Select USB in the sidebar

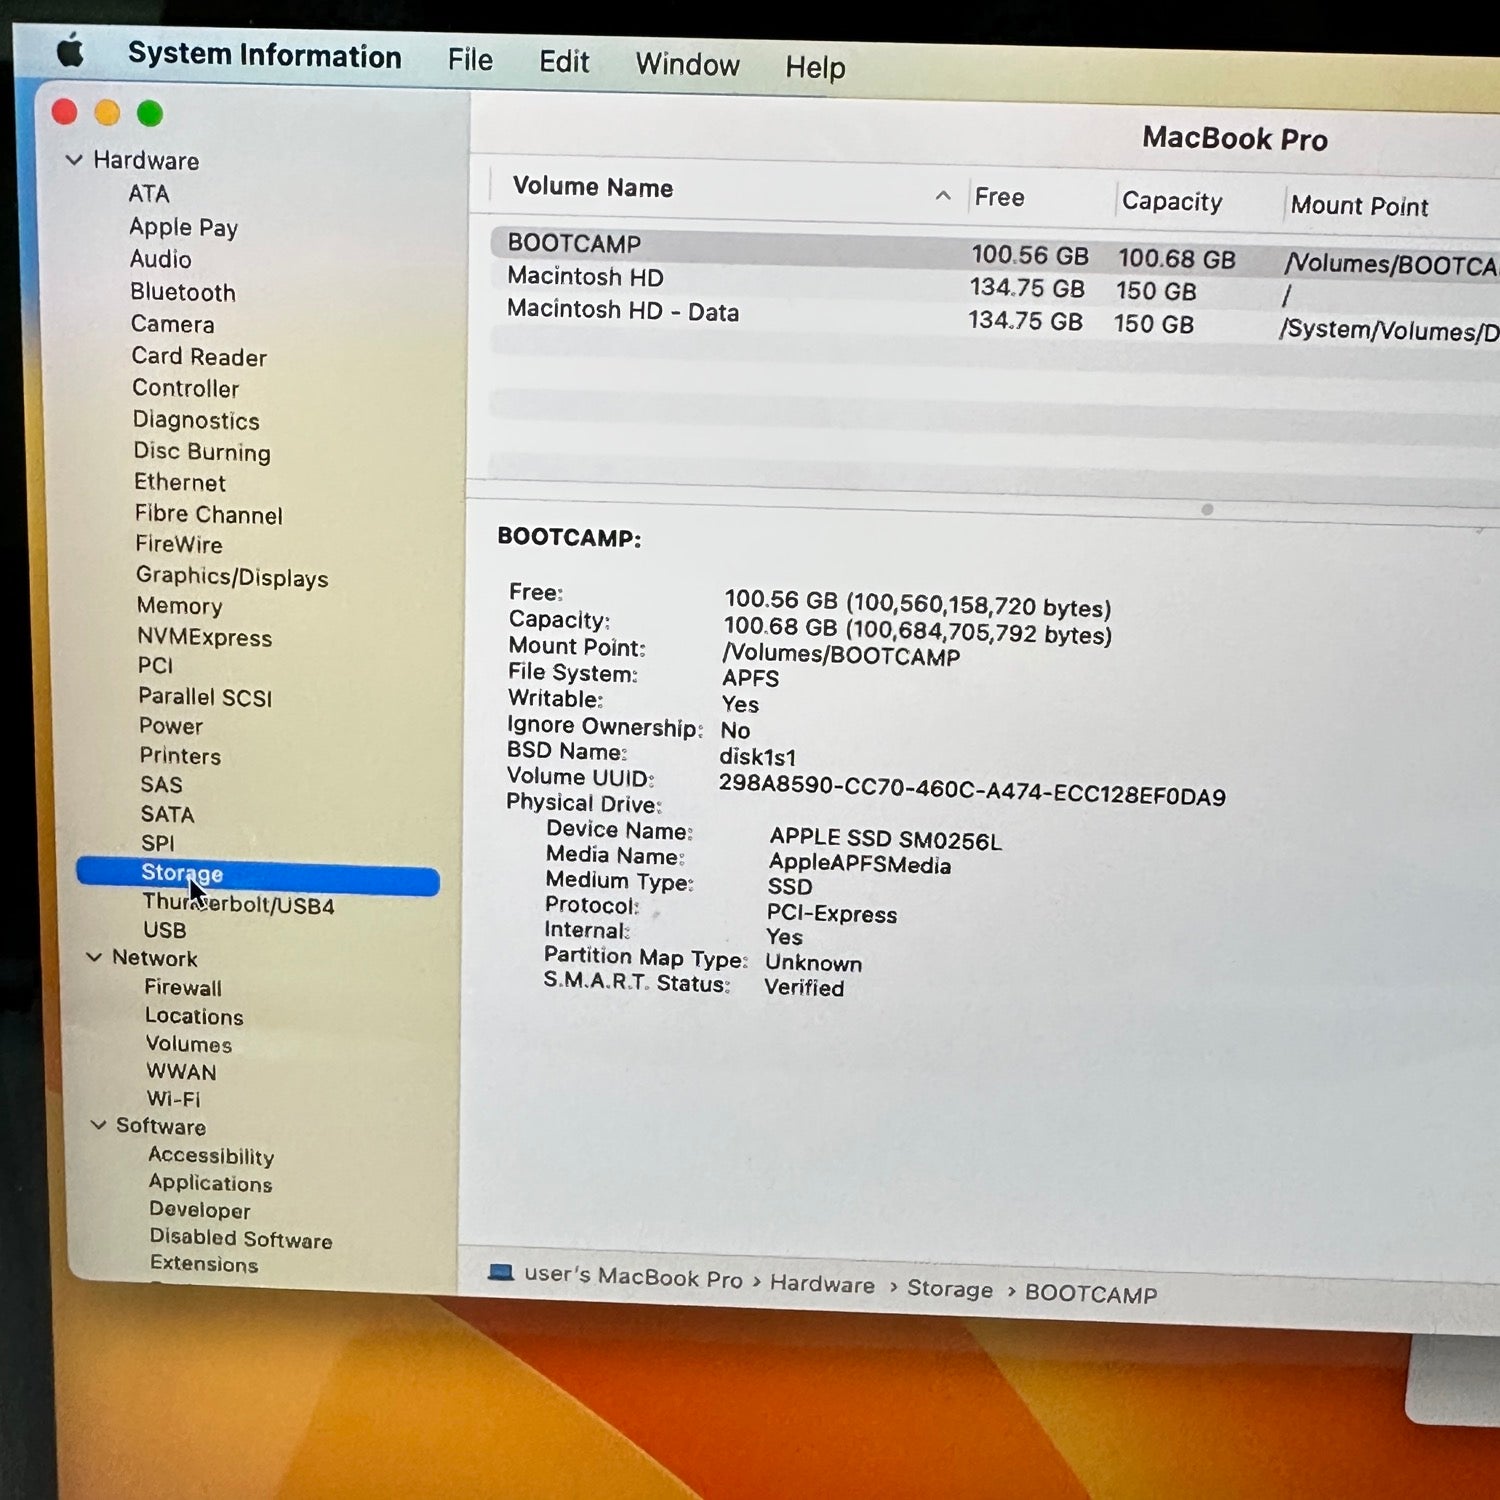point(165,930)
